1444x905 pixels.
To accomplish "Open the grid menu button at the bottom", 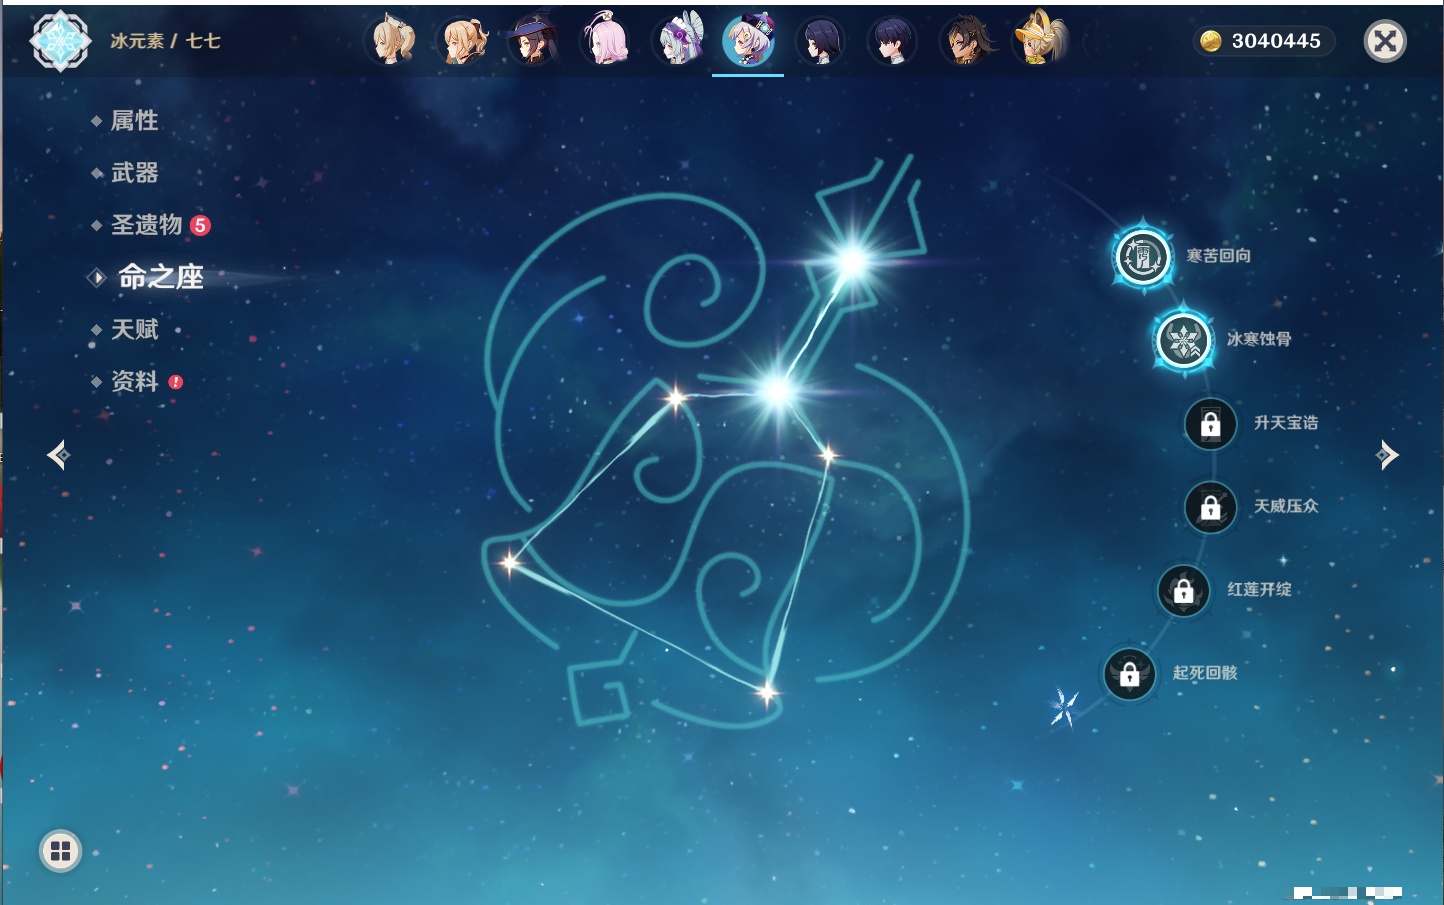I will [60, 851].
